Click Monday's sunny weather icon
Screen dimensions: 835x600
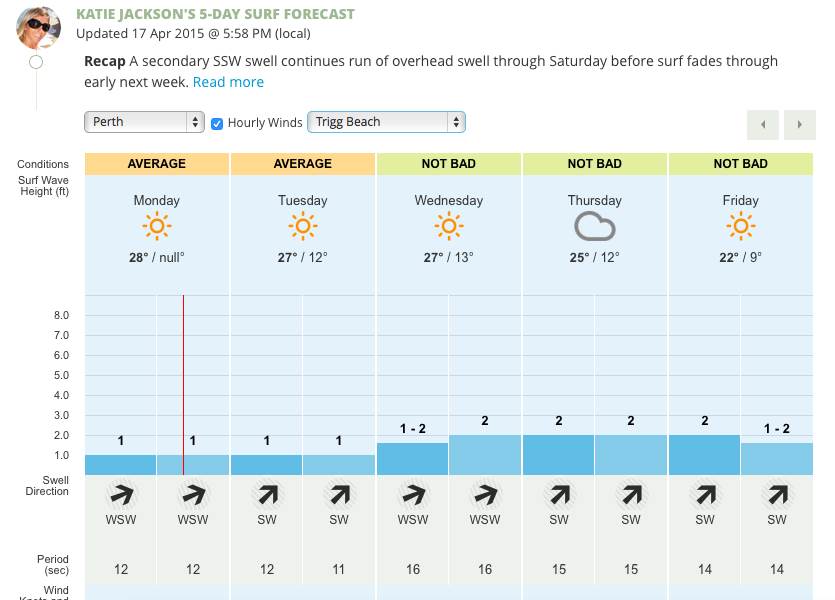pyautogui.click(x=156, y=226)
